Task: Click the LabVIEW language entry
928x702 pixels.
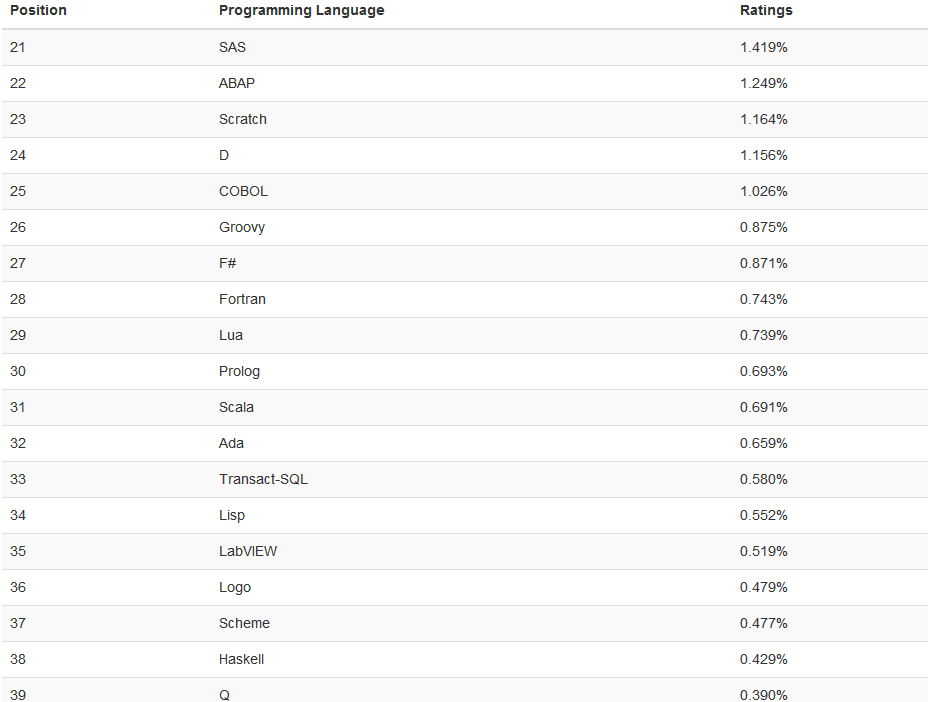Action: [248, 551]
